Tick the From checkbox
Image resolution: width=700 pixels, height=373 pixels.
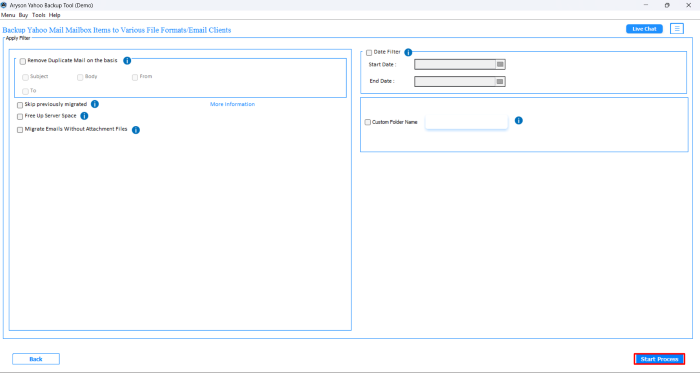tap(135, 78)
